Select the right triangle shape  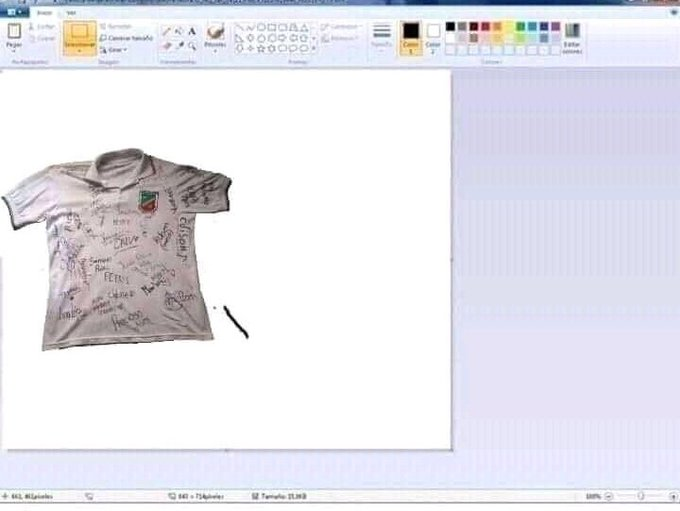(x=239, y=38)
